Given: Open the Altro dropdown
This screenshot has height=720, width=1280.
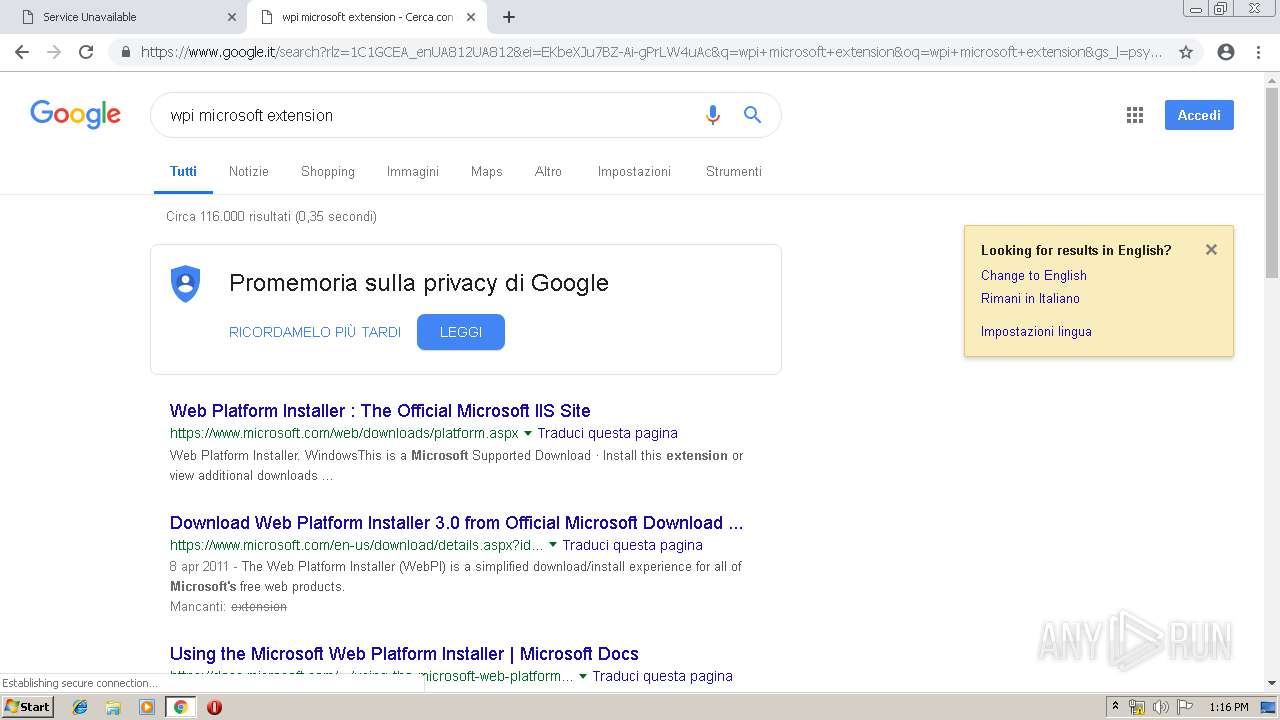Looking at the screenshot, I should pos(549,172).
